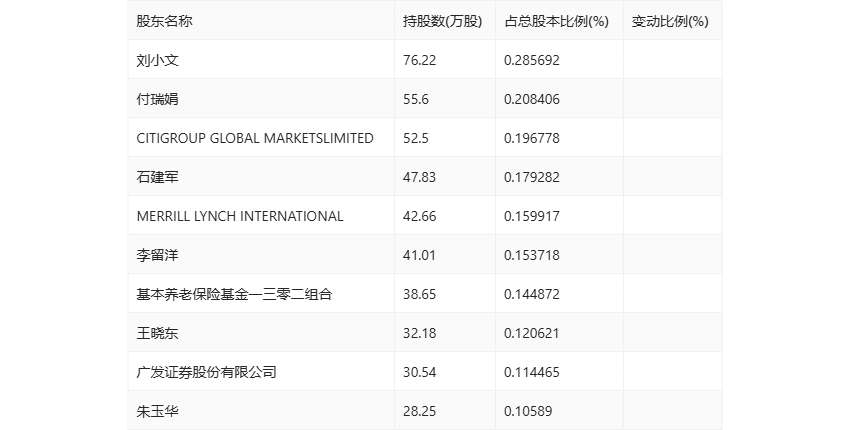Select shareholder name 付瑞娟
This screenshot has width=850, height=430.
157,99
